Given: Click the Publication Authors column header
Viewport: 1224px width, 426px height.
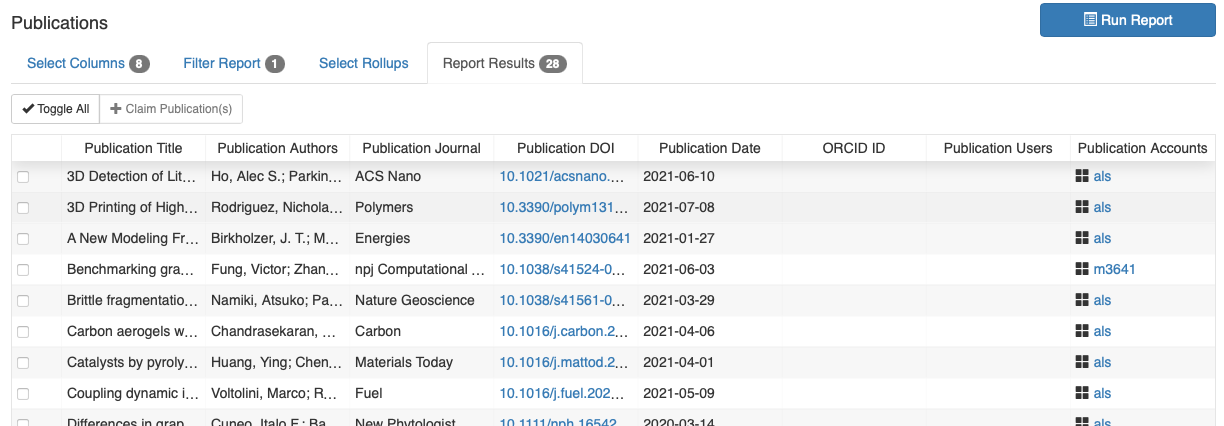Looking at the screenshot, I should tap(278, 148).
